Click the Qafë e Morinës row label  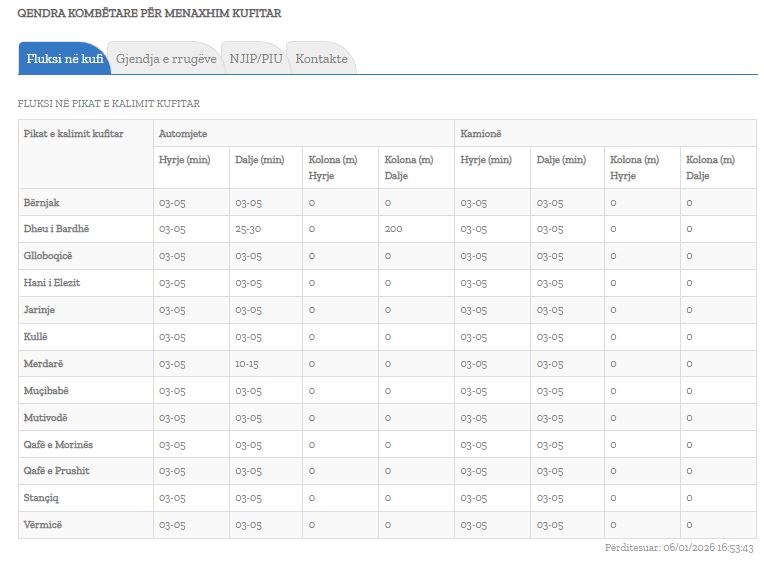click(x=58, y=445)
